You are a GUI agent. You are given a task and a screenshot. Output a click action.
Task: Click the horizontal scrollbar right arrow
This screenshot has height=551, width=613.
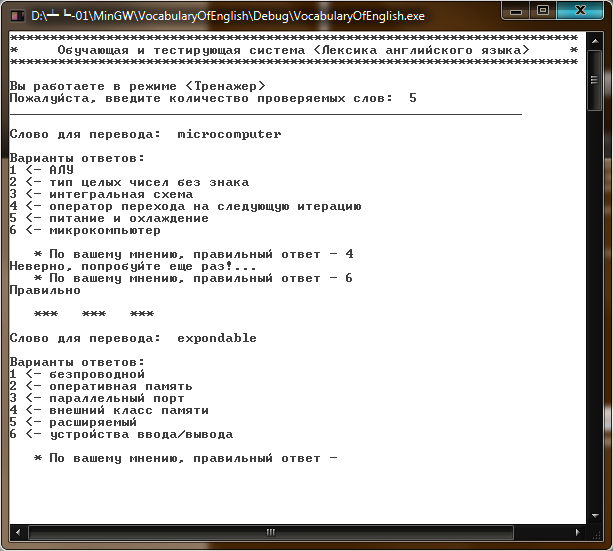(578, 532)
